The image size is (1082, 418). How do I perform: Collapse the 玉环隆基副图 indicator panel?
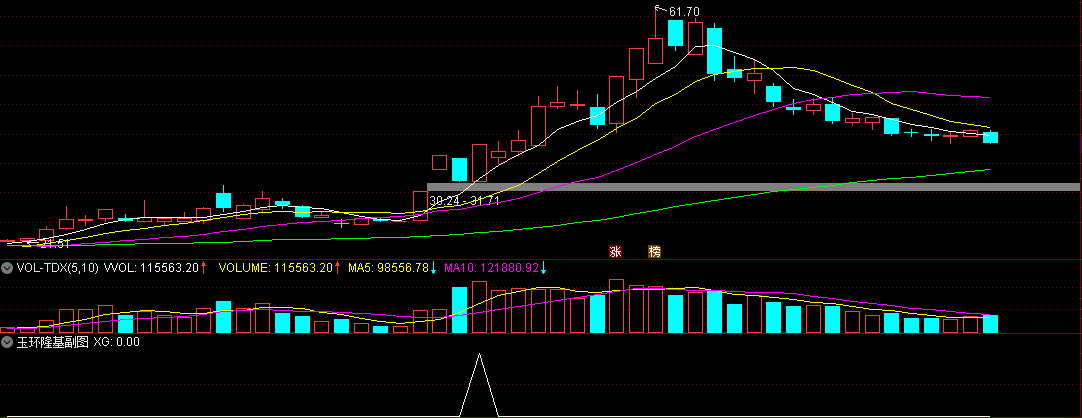[x=7, y=341]
